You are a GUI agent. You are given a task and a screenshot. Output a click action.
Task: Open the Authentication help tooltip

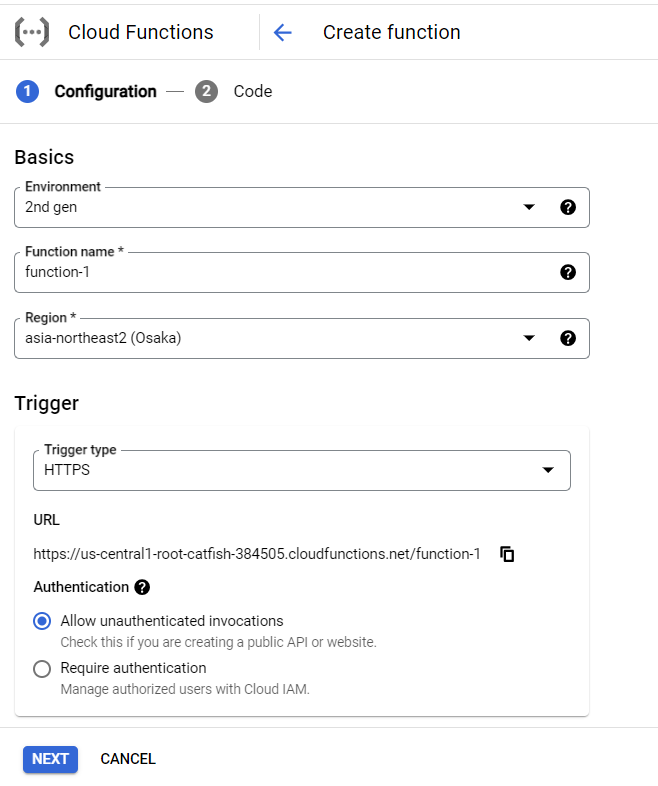pos(142,587)
